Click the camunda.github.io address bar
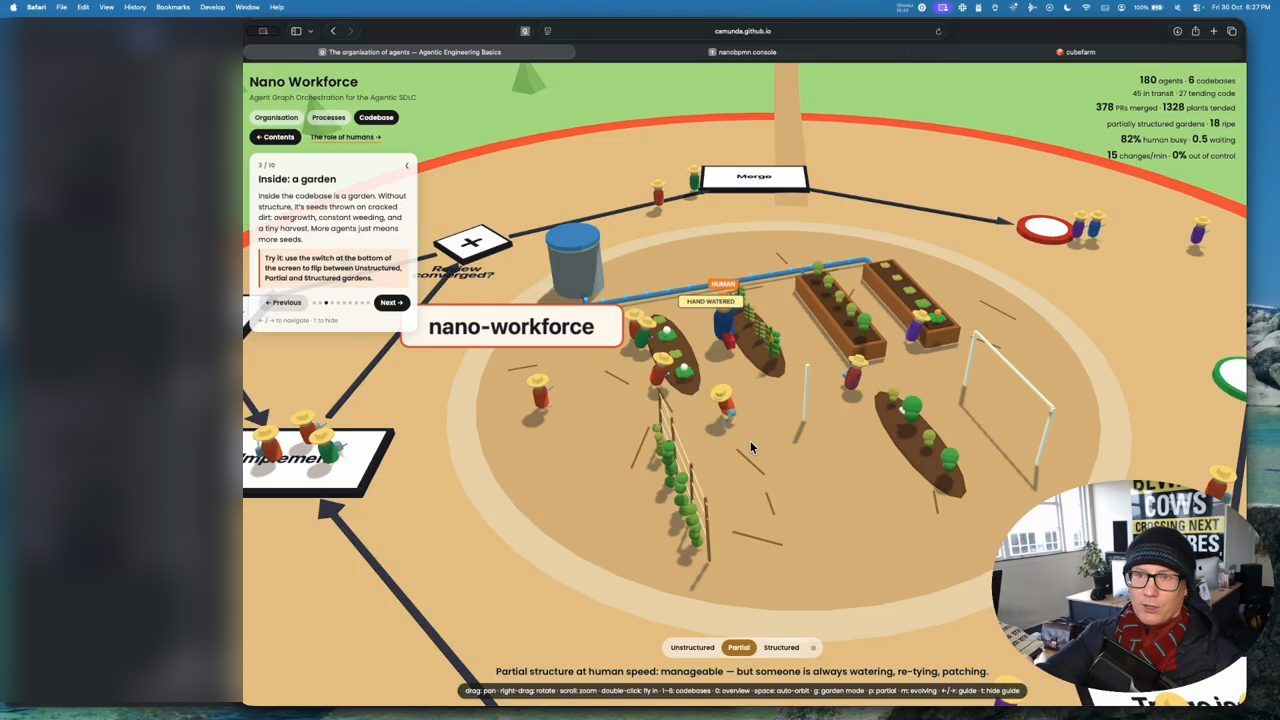This screenshot has height=720, width=1280. click(742, 31)
